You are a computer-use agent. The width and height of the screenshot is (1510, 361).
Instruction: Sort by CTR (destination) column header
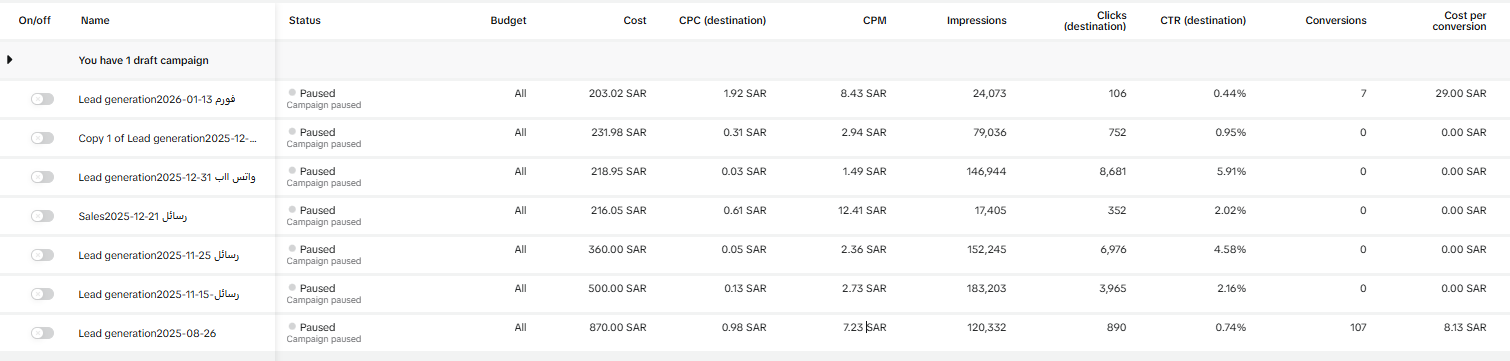click(1203, 20)
